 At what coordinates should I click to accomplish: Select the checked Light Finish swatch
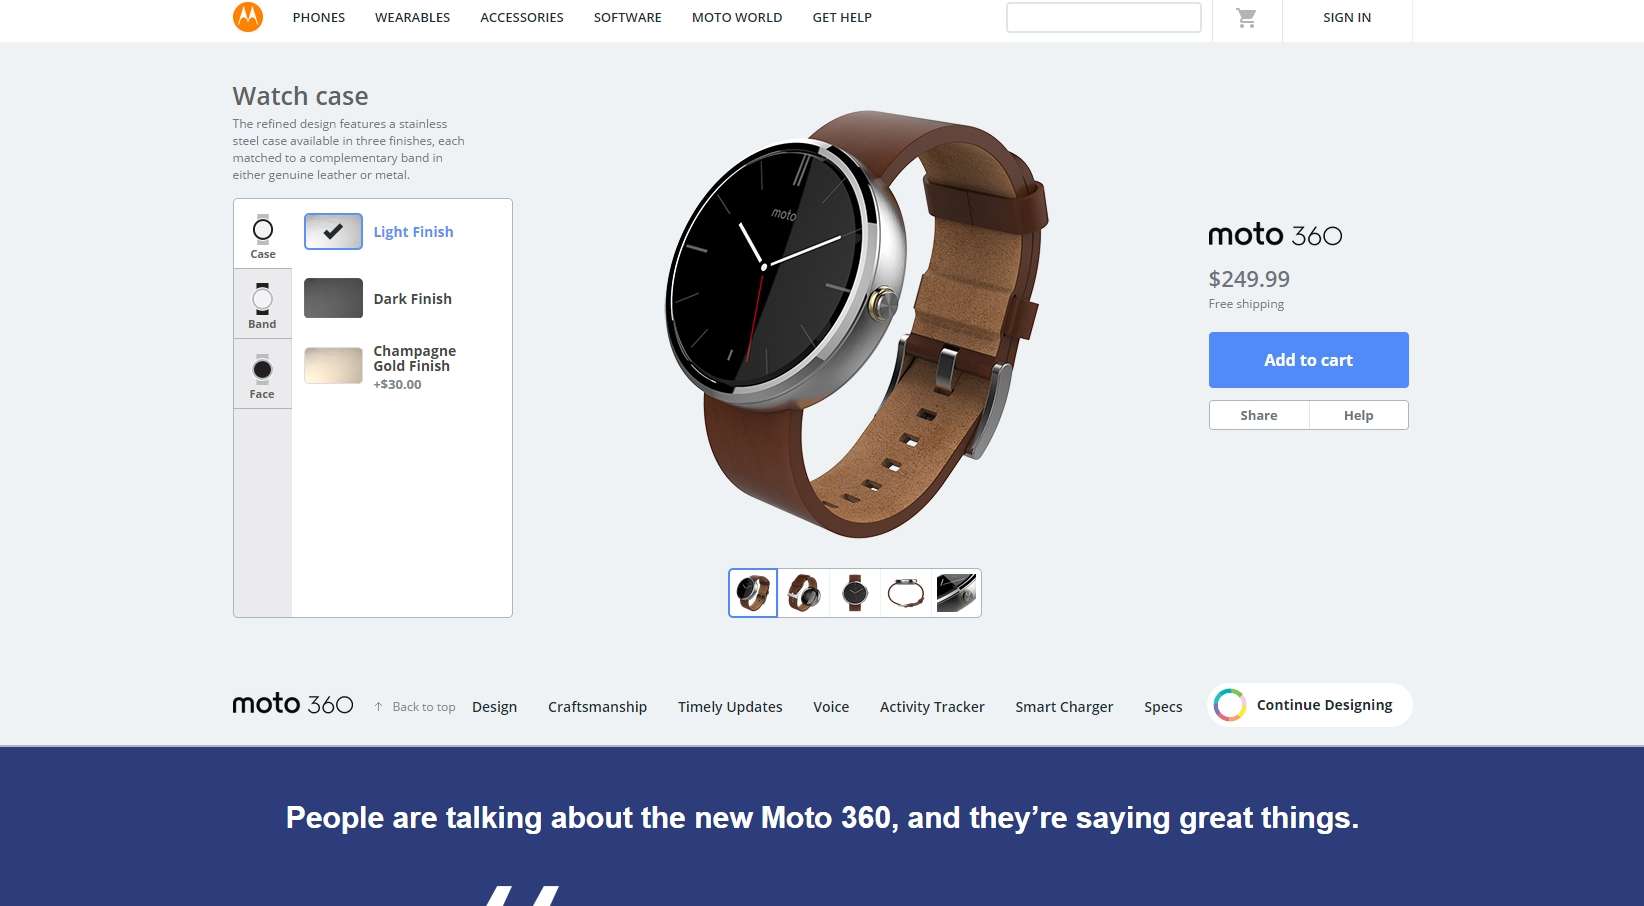pyautogui.click(x=333, y=231)
